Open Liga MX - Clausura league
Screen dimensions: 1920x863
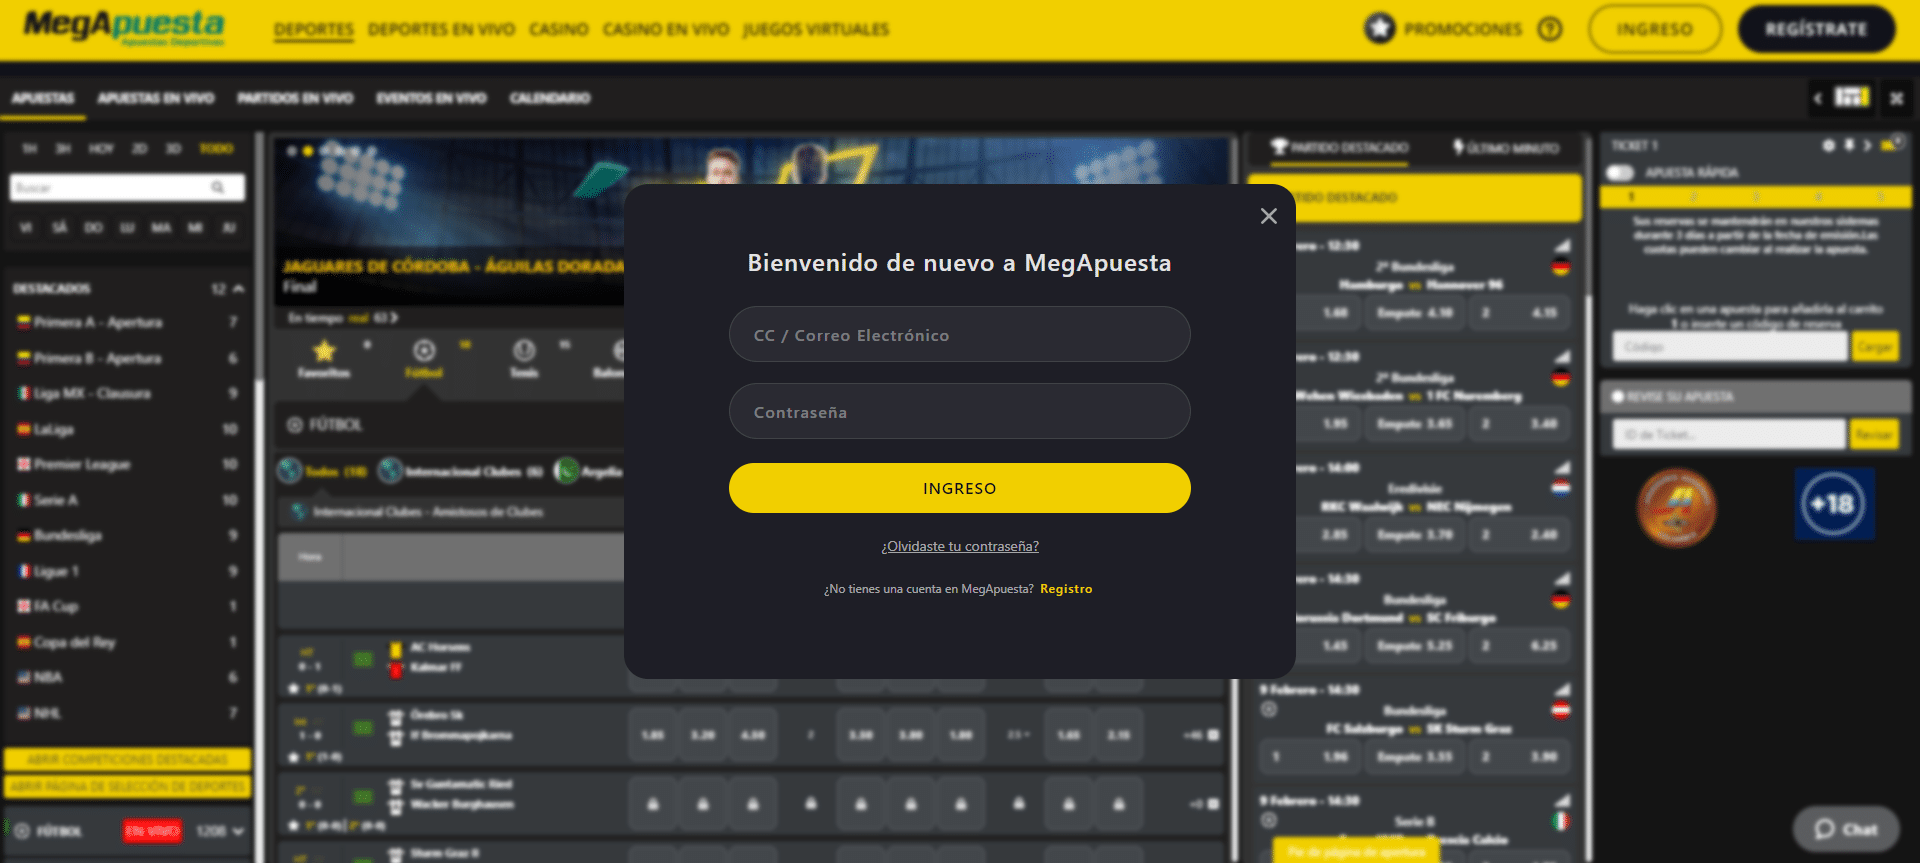coord(127,393)
